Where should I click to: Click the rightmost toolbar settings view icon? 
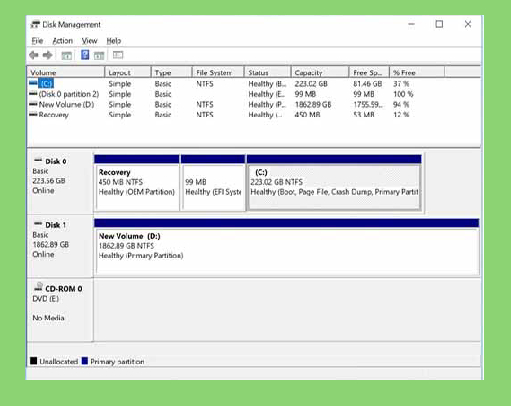[x=118, y=55]
